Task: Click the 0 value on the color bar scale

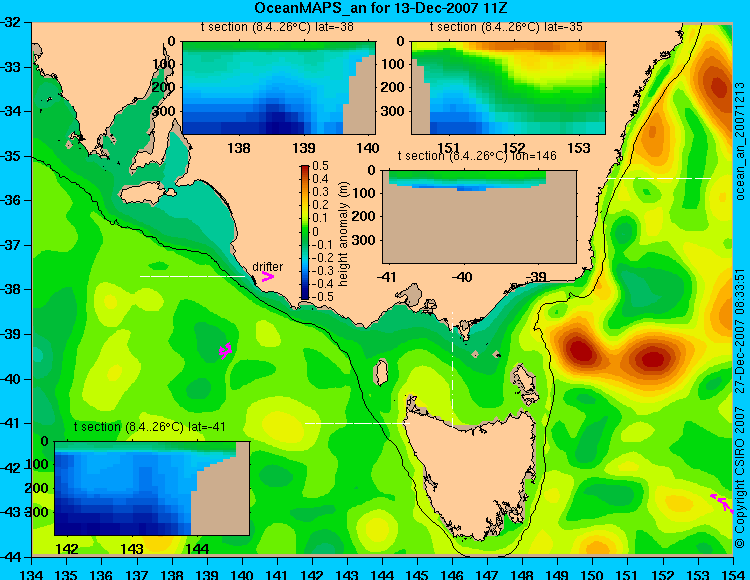Action: point(315,231)
